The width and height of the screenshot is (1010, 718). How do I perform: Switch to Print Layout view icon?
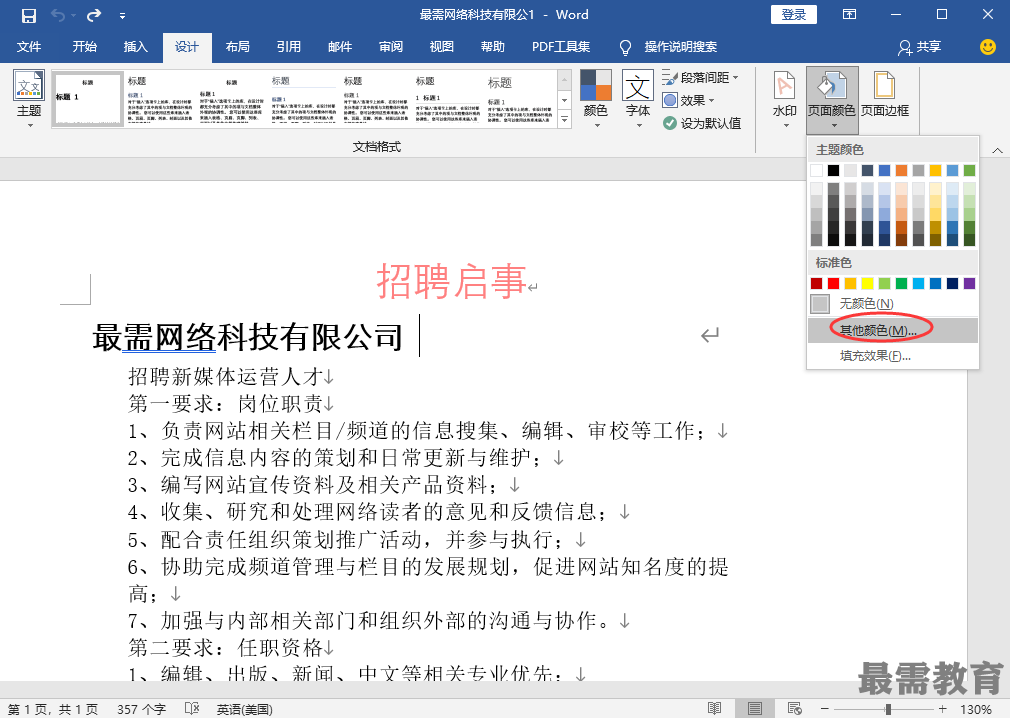click(754, 708)
